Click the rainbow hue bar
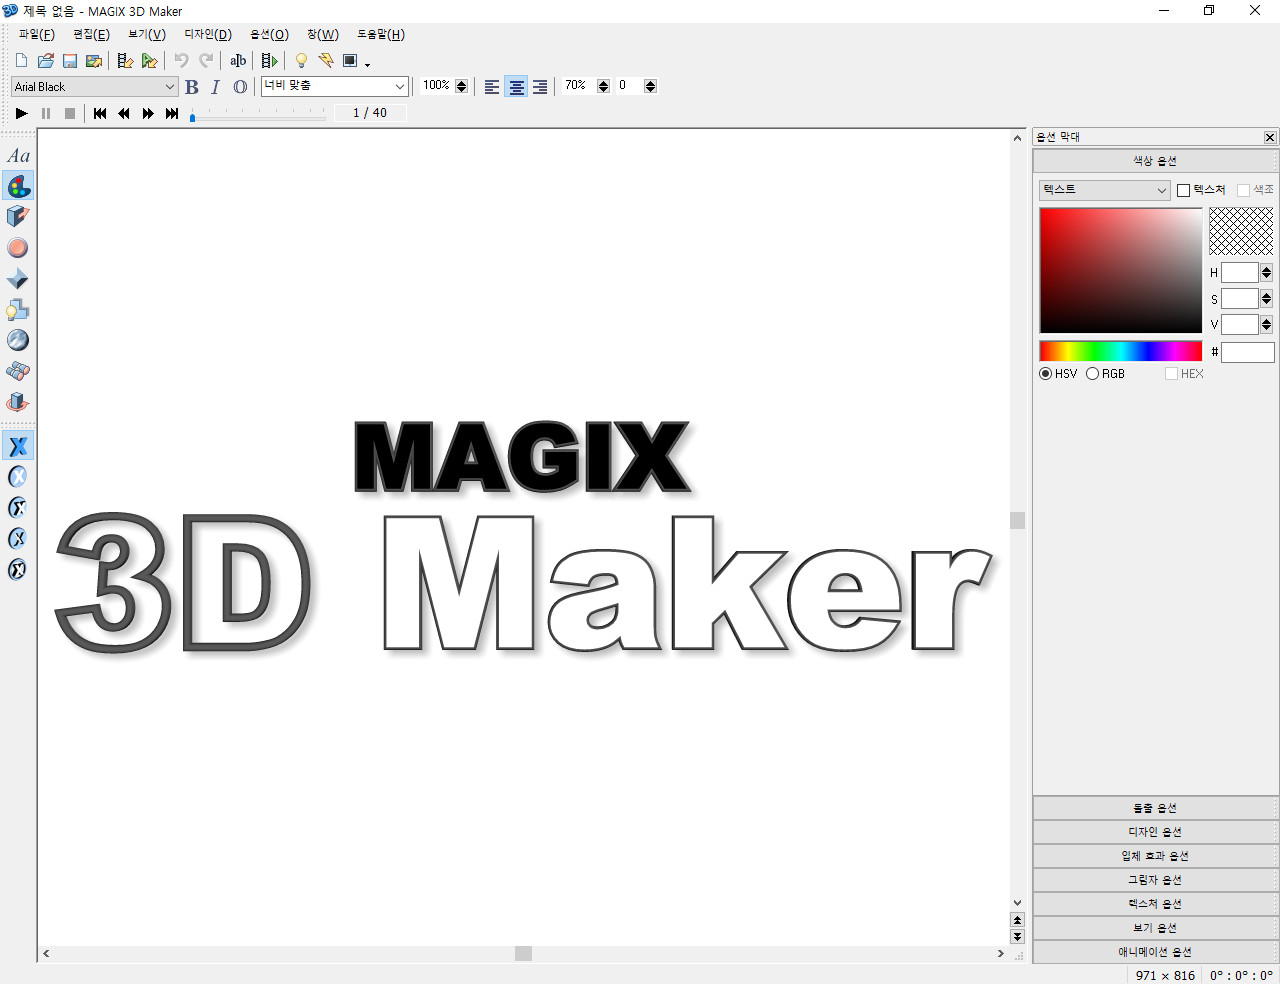The image size is (1280, 984). pos(1121,351)
